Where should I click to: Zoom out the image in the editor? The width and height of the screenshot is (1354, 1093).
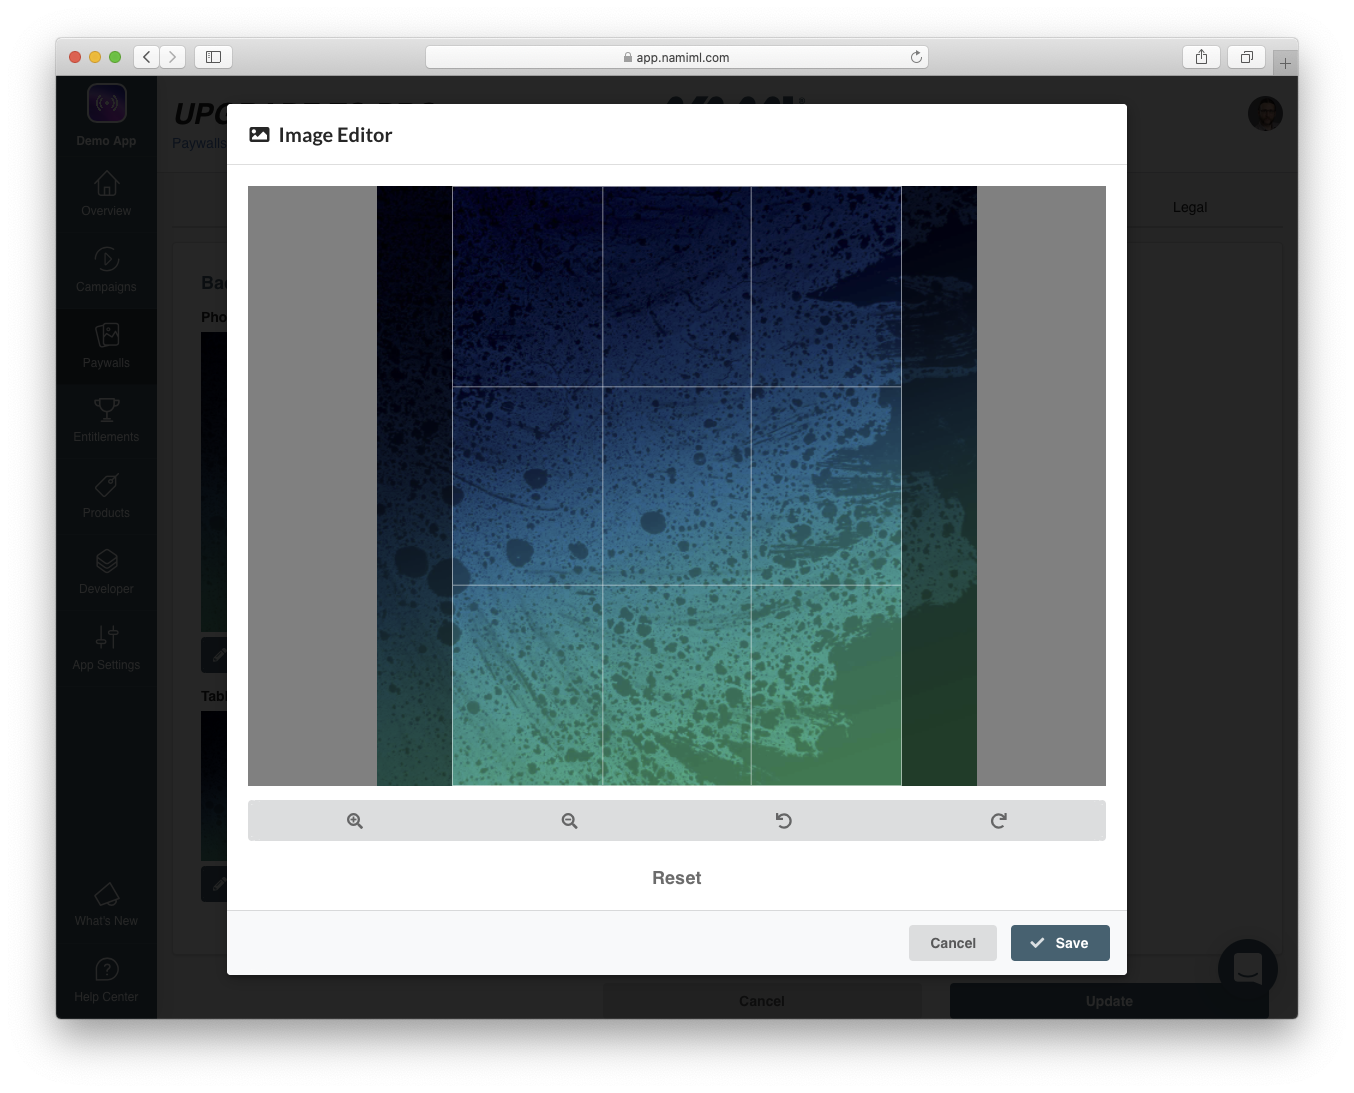click(569, 821)
